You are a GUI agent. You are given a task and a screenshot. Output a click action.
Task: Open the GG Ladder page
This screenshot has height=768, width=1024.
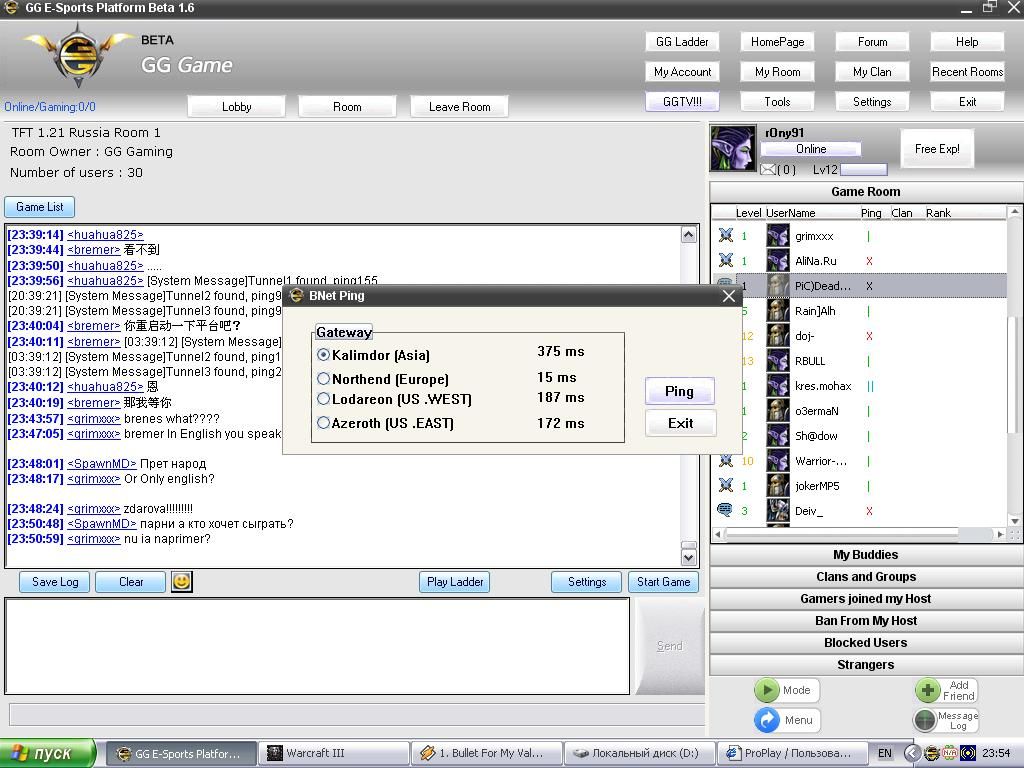[x=682, y=42]
